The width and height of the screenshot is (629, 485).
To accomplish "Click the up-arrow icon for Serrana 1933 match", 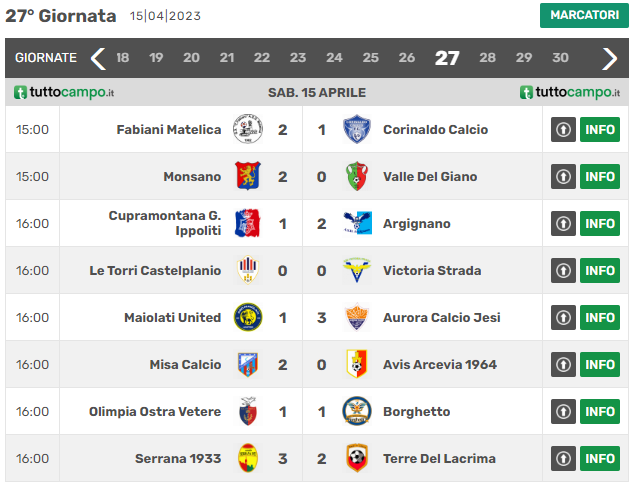I will 563,458.
